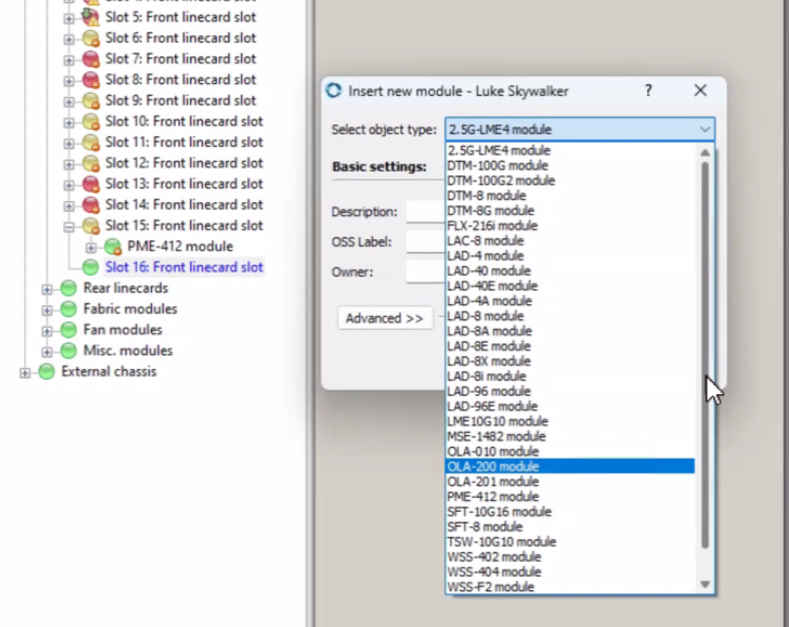Click the OSS Label input field
Image resolution: width=789 pixels, height=627 pixels.
coord(426,242)
